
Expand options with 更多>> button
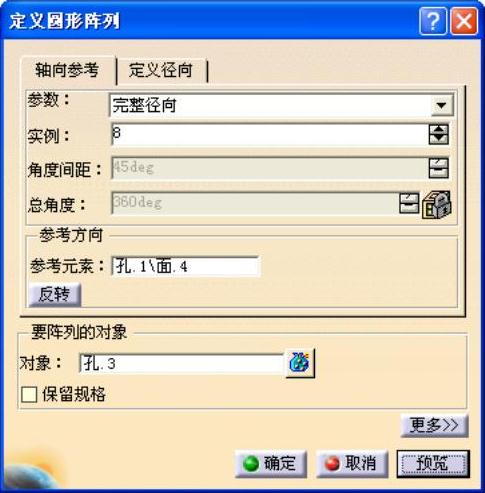coord(434,425)
